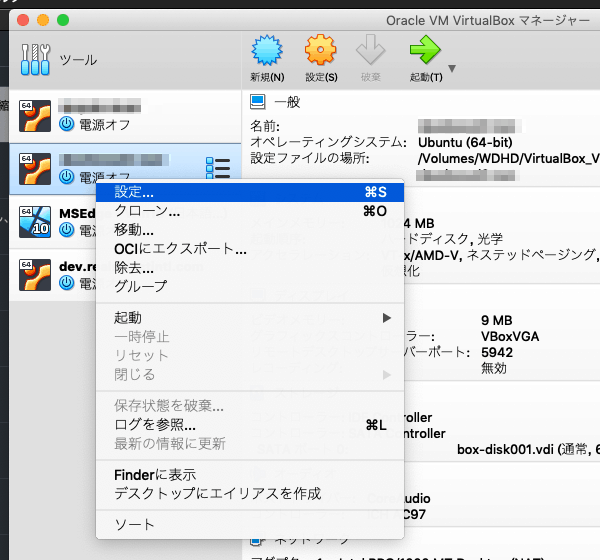Screen dimensions: 600x560
Task: Select the MSEdge Windows 10 VM icon
Action: pyautogui.click(x=35, y=222)
